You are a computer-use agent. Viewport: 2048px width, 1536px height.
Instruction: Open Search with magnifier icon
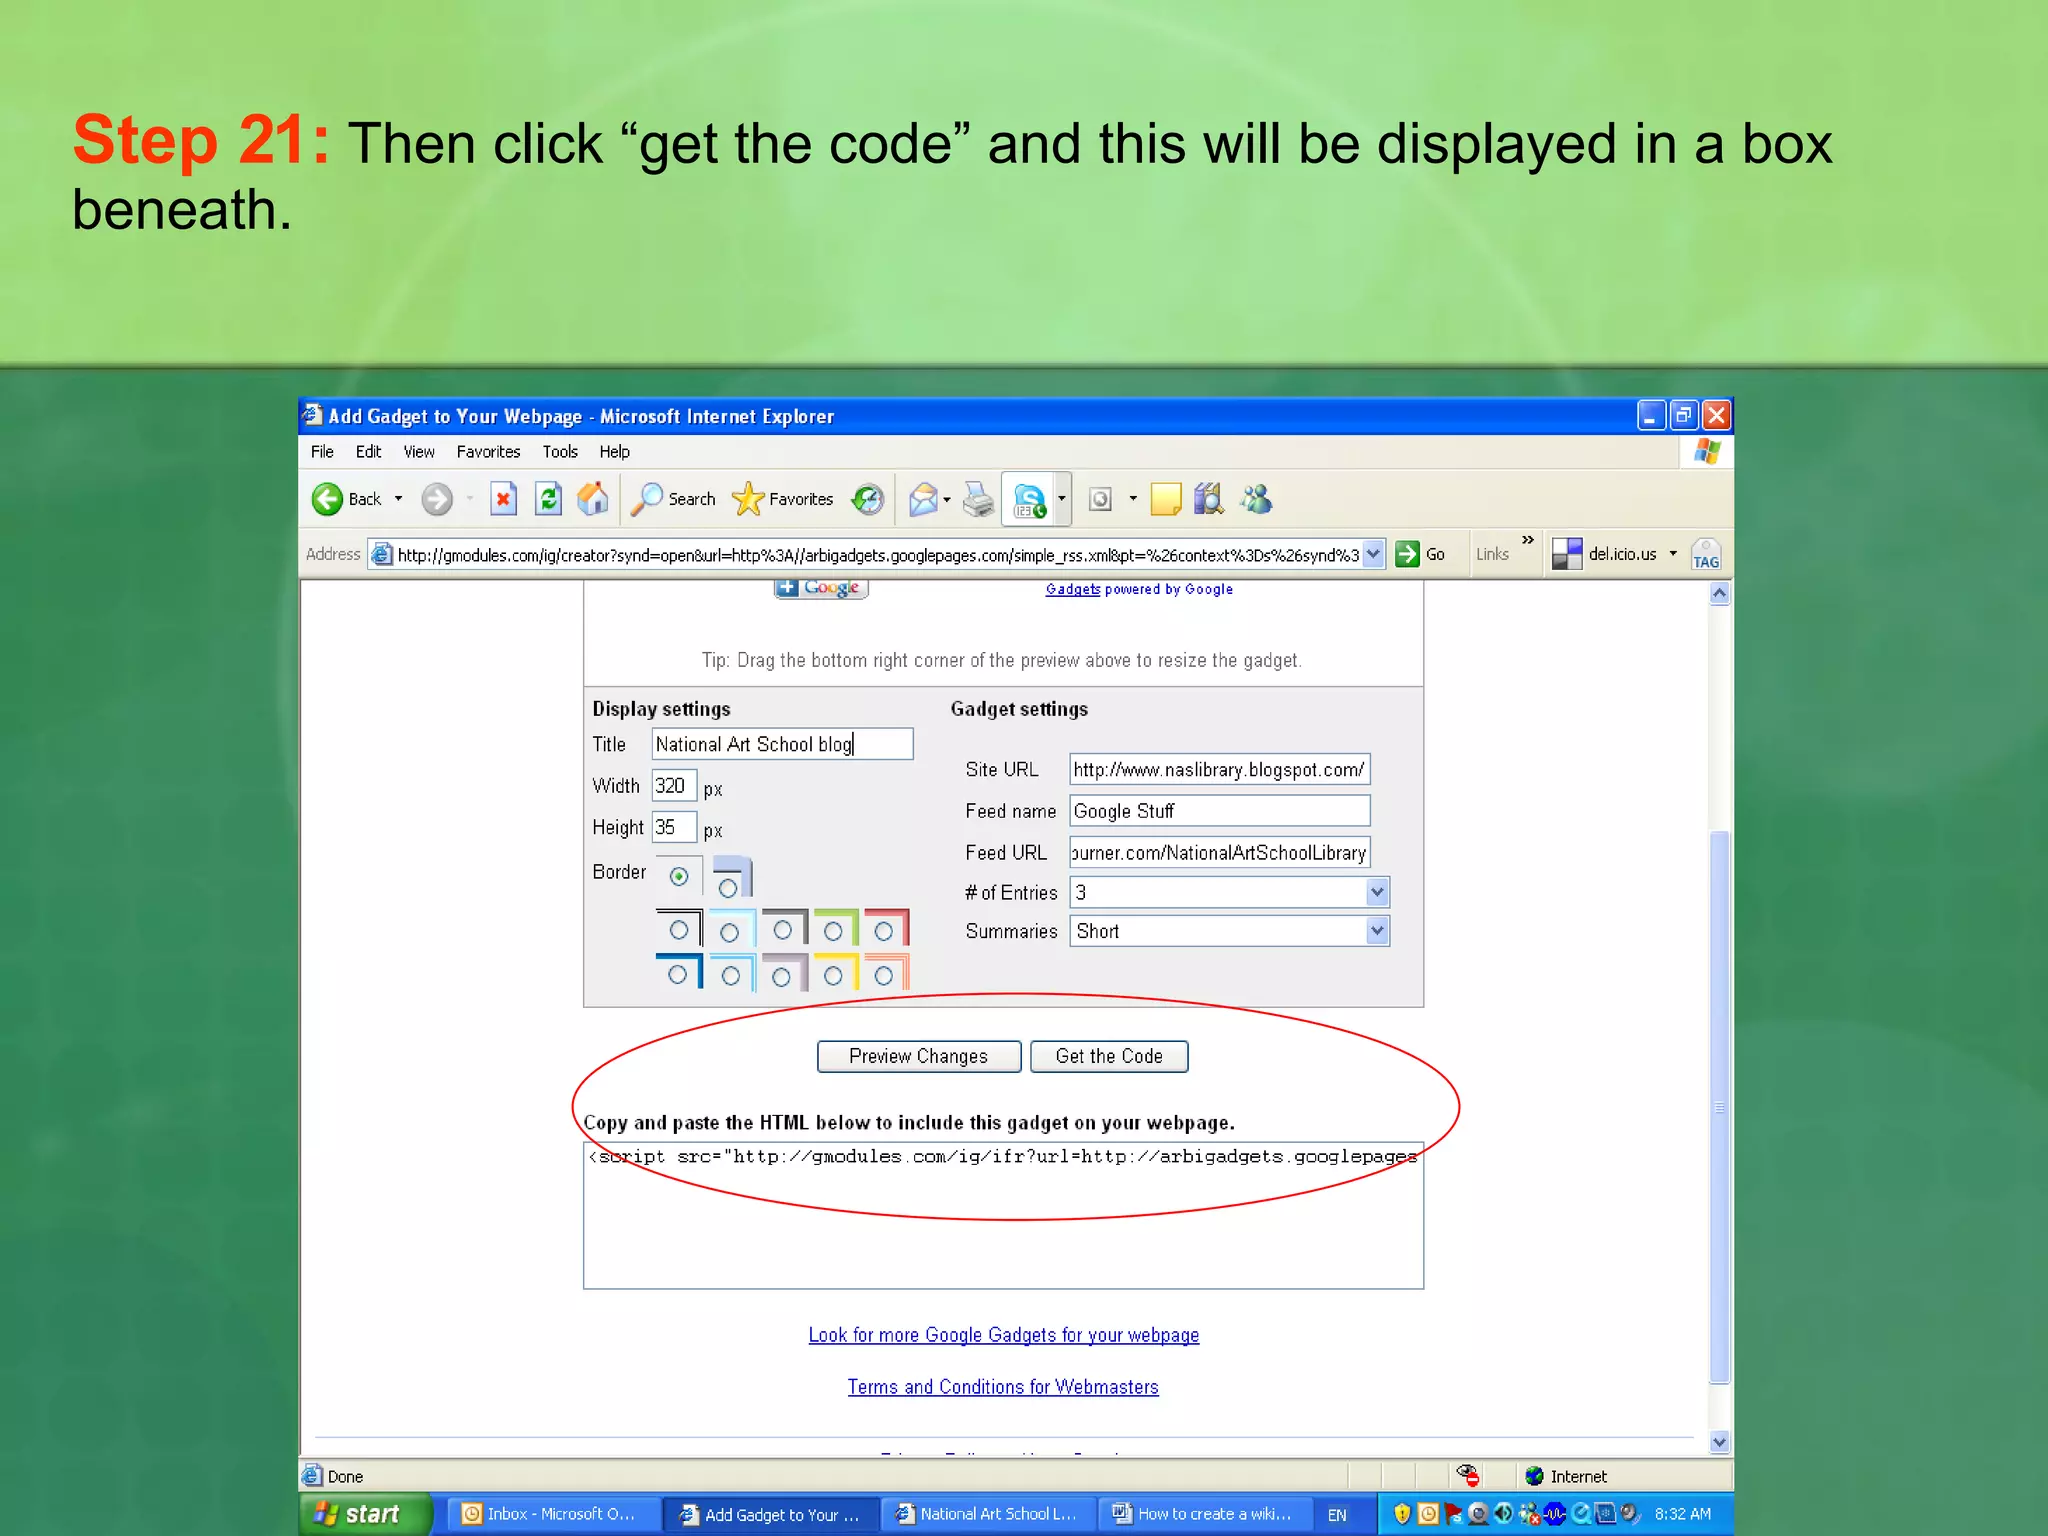[672, 499]
